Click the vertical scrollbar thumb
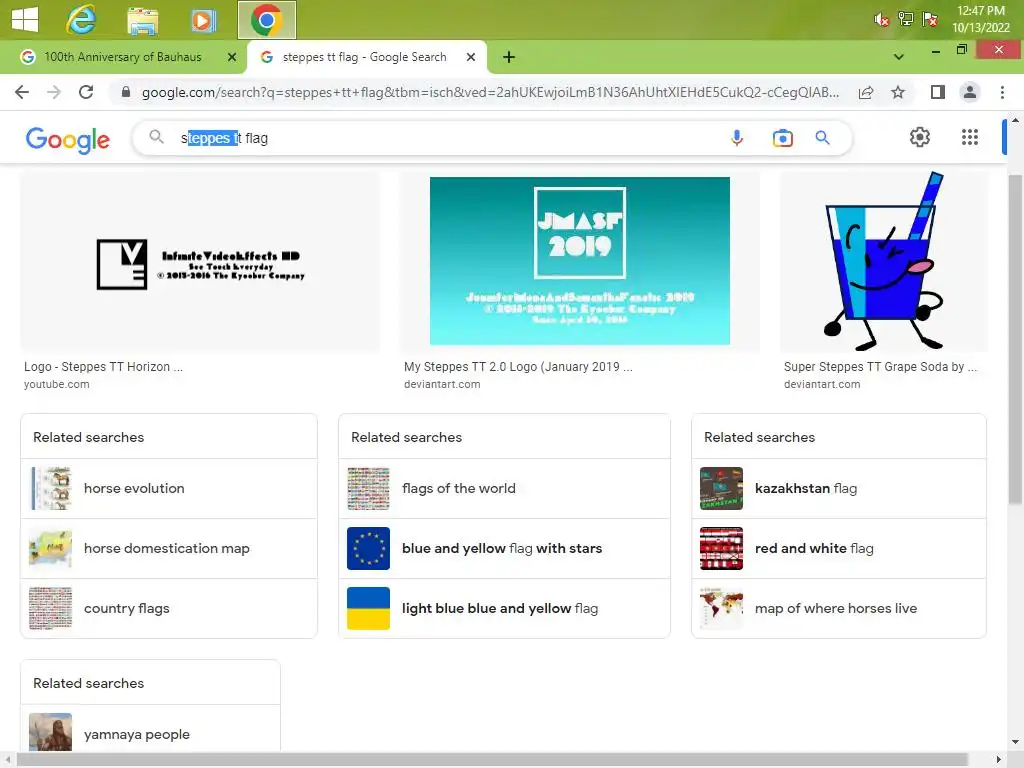The image size is (1024, 768). (1015, 340)
